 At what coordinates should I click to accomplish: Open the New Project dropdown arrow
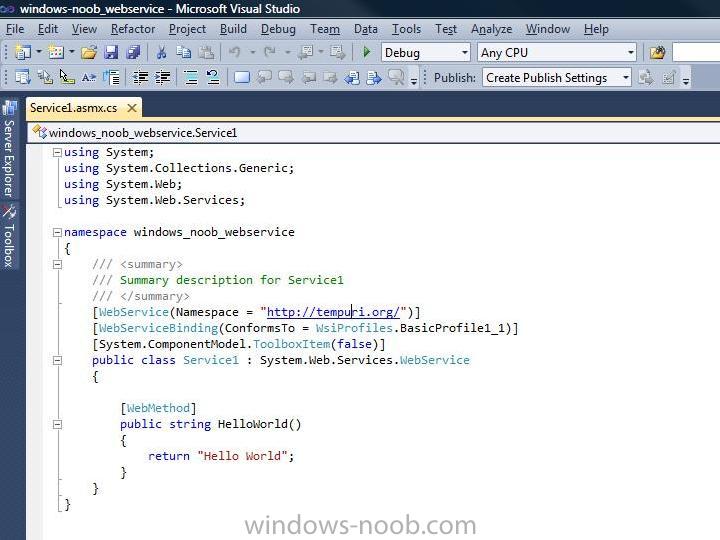39,52
